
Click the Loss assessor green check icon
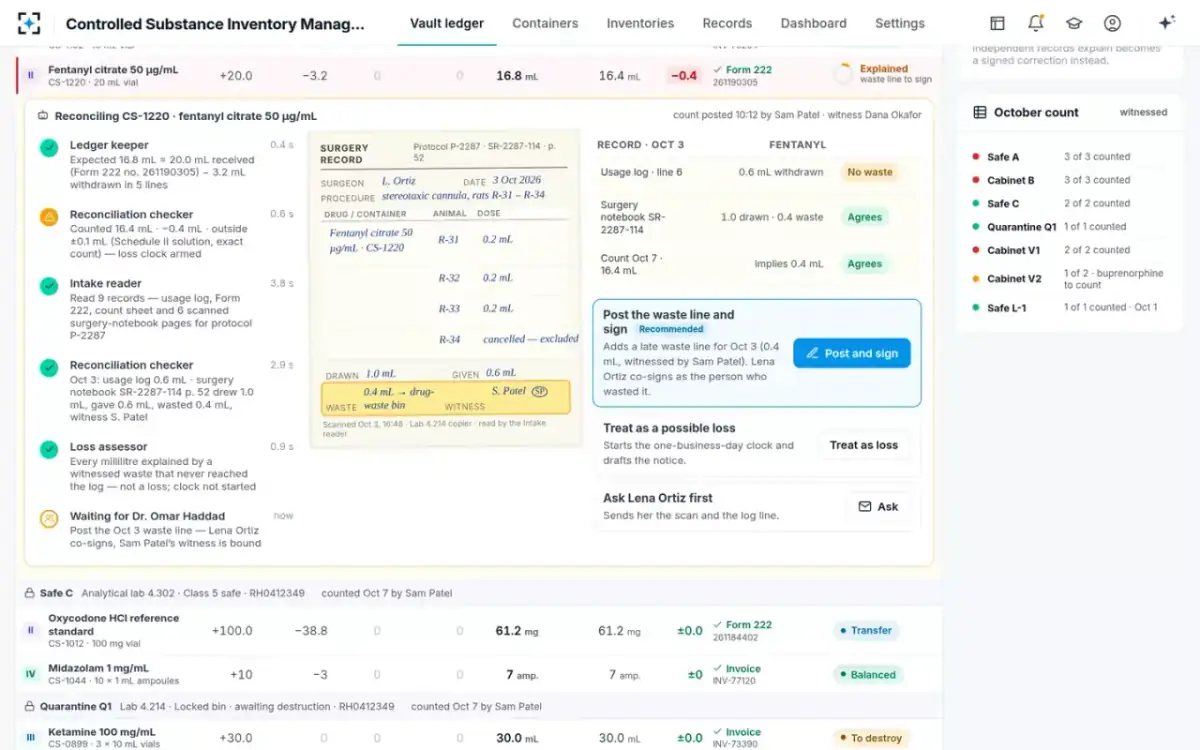pyautogui.click(x=48, y=450)
